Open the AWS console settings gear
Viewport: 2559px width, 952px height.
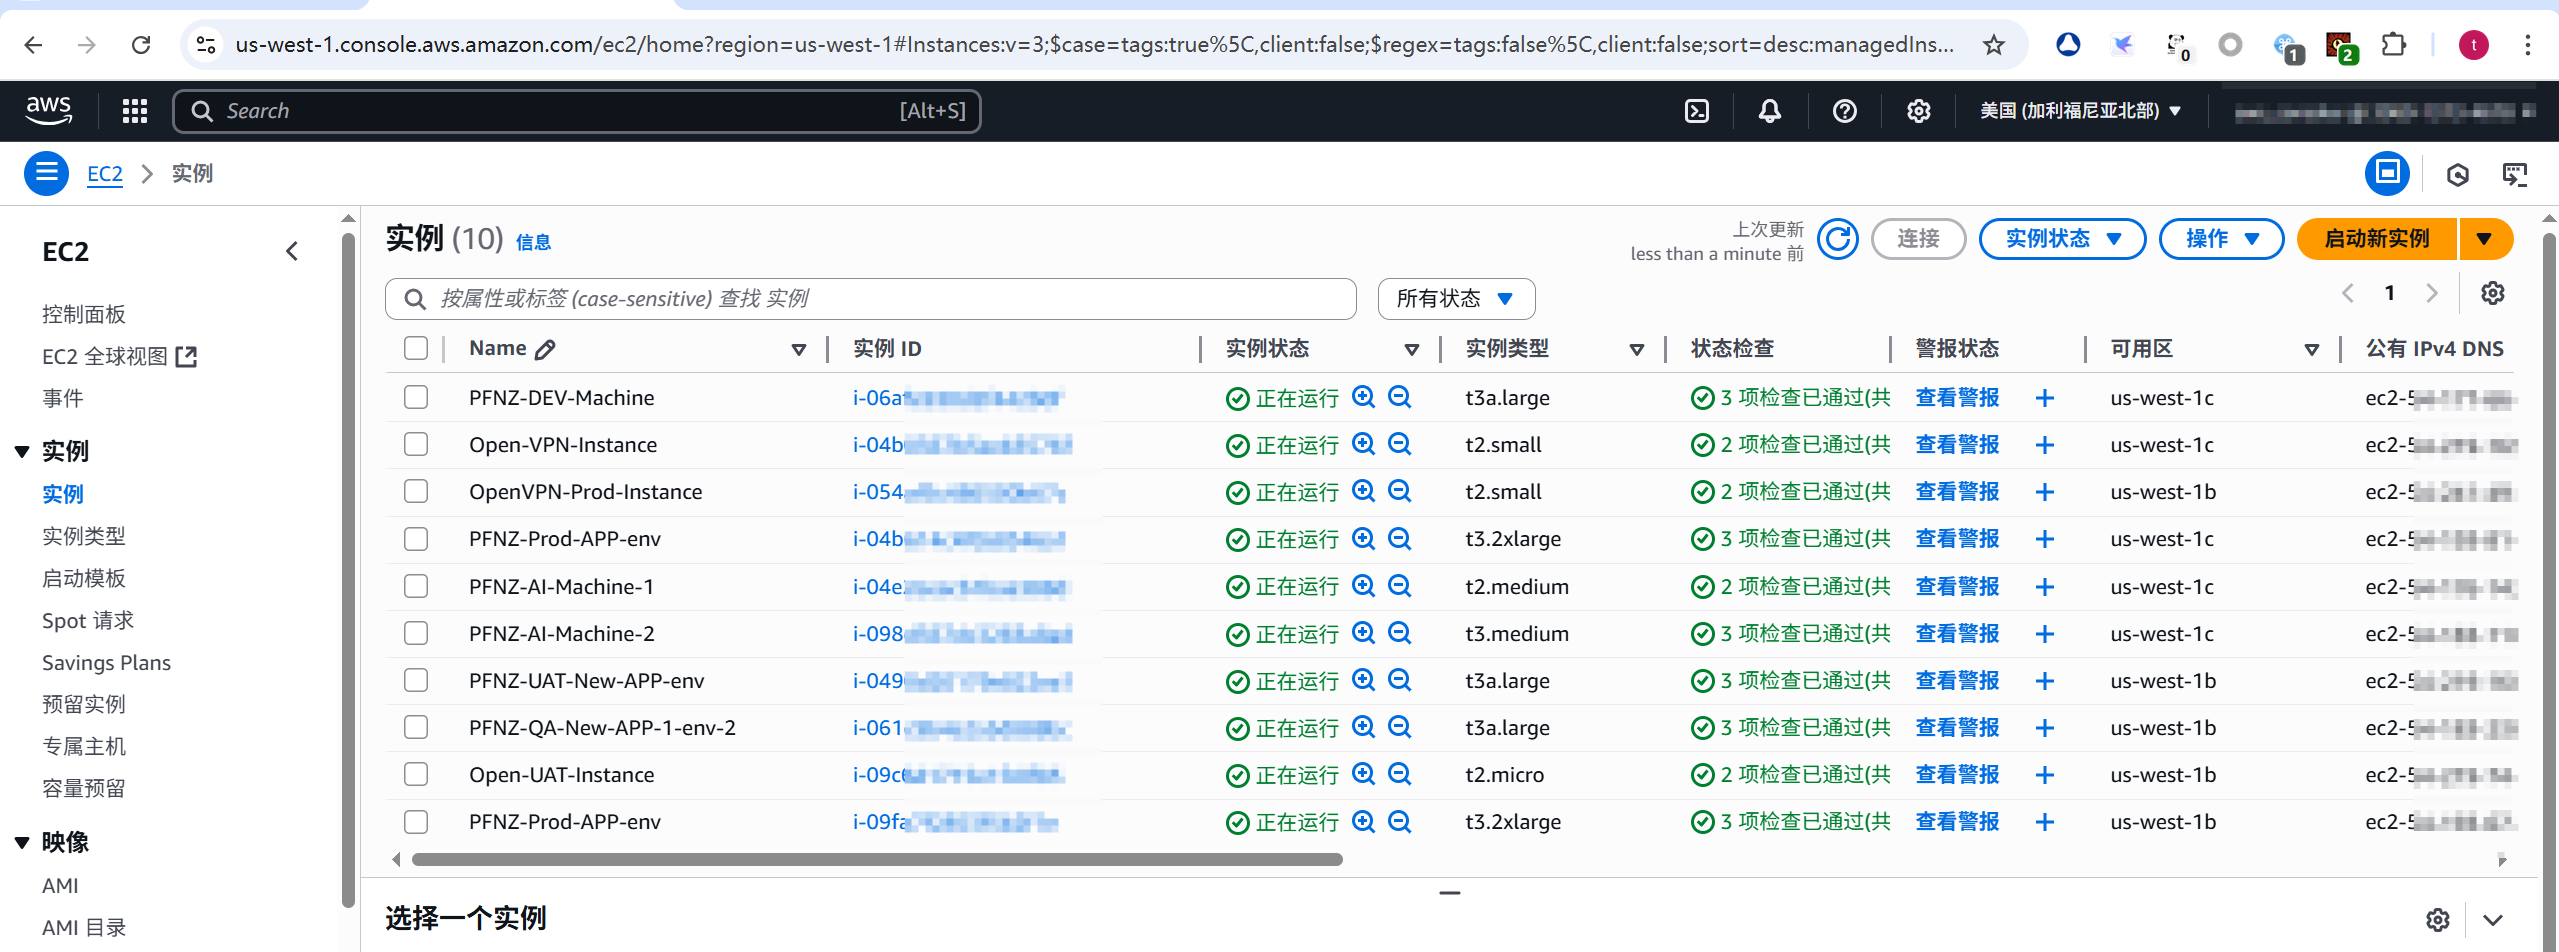[x=1918, y=111]
